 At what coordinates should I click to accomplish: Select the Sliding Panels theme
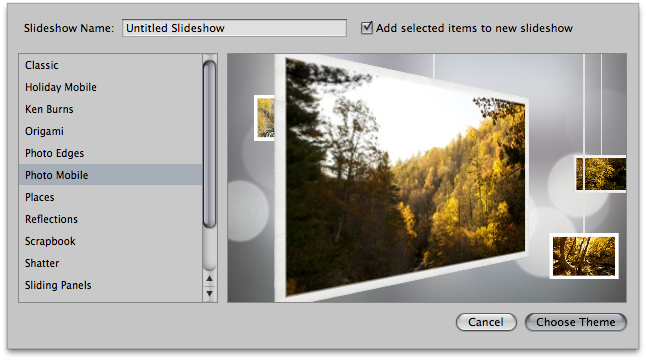pos(110,285)
